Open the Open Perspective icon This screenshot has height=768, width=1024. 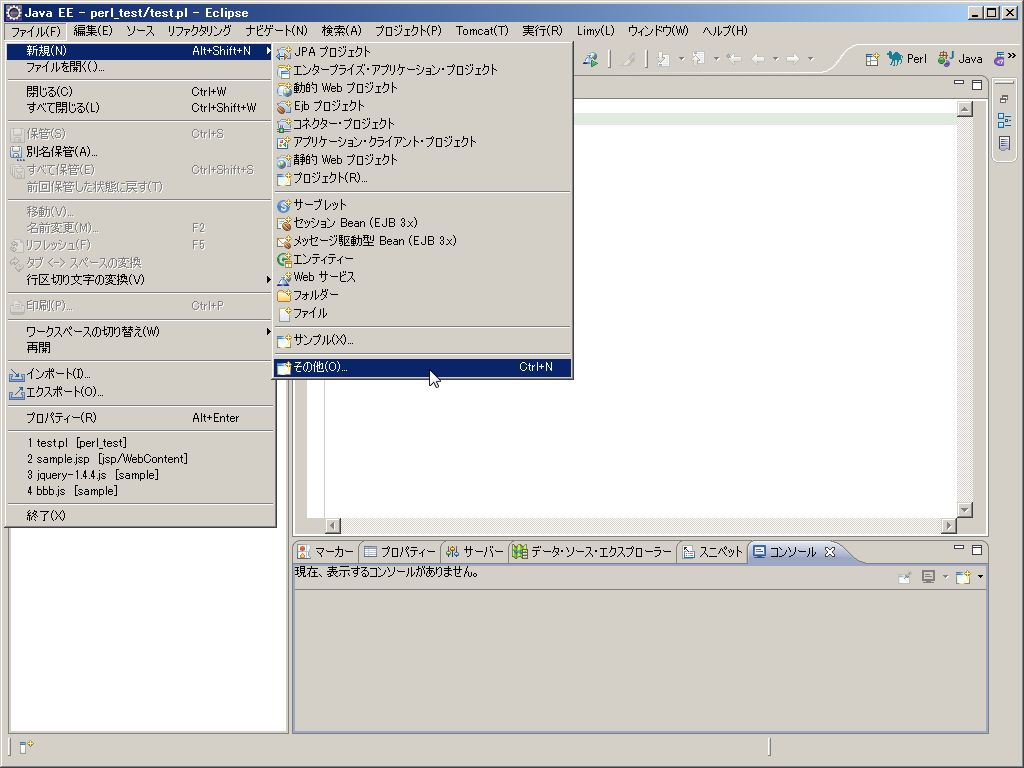(x=872, y=59)
